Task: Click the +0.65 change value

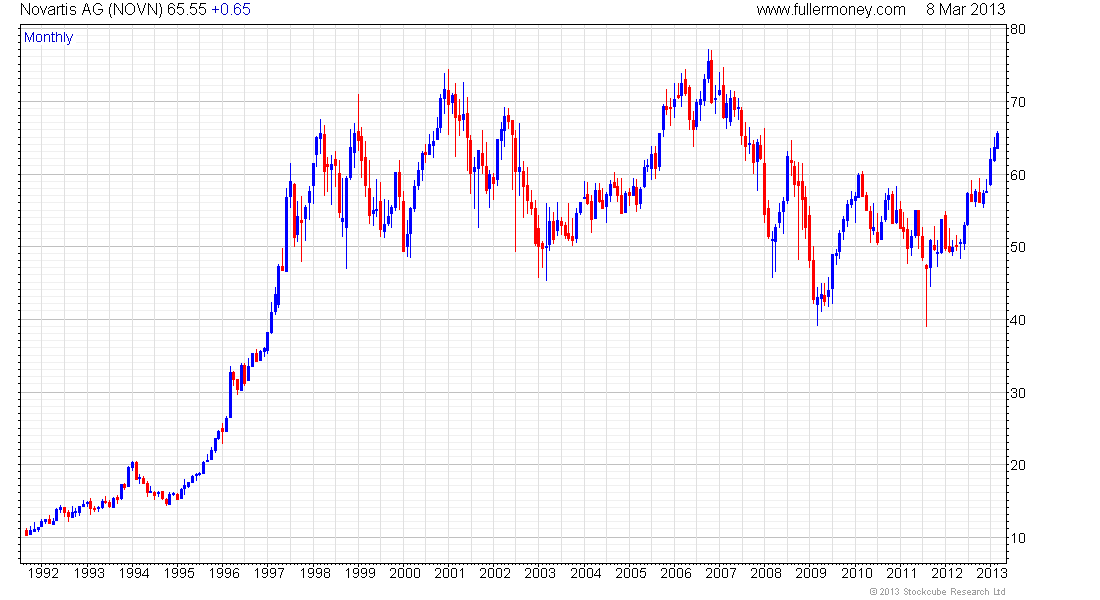Action: [x=231, y=10]
